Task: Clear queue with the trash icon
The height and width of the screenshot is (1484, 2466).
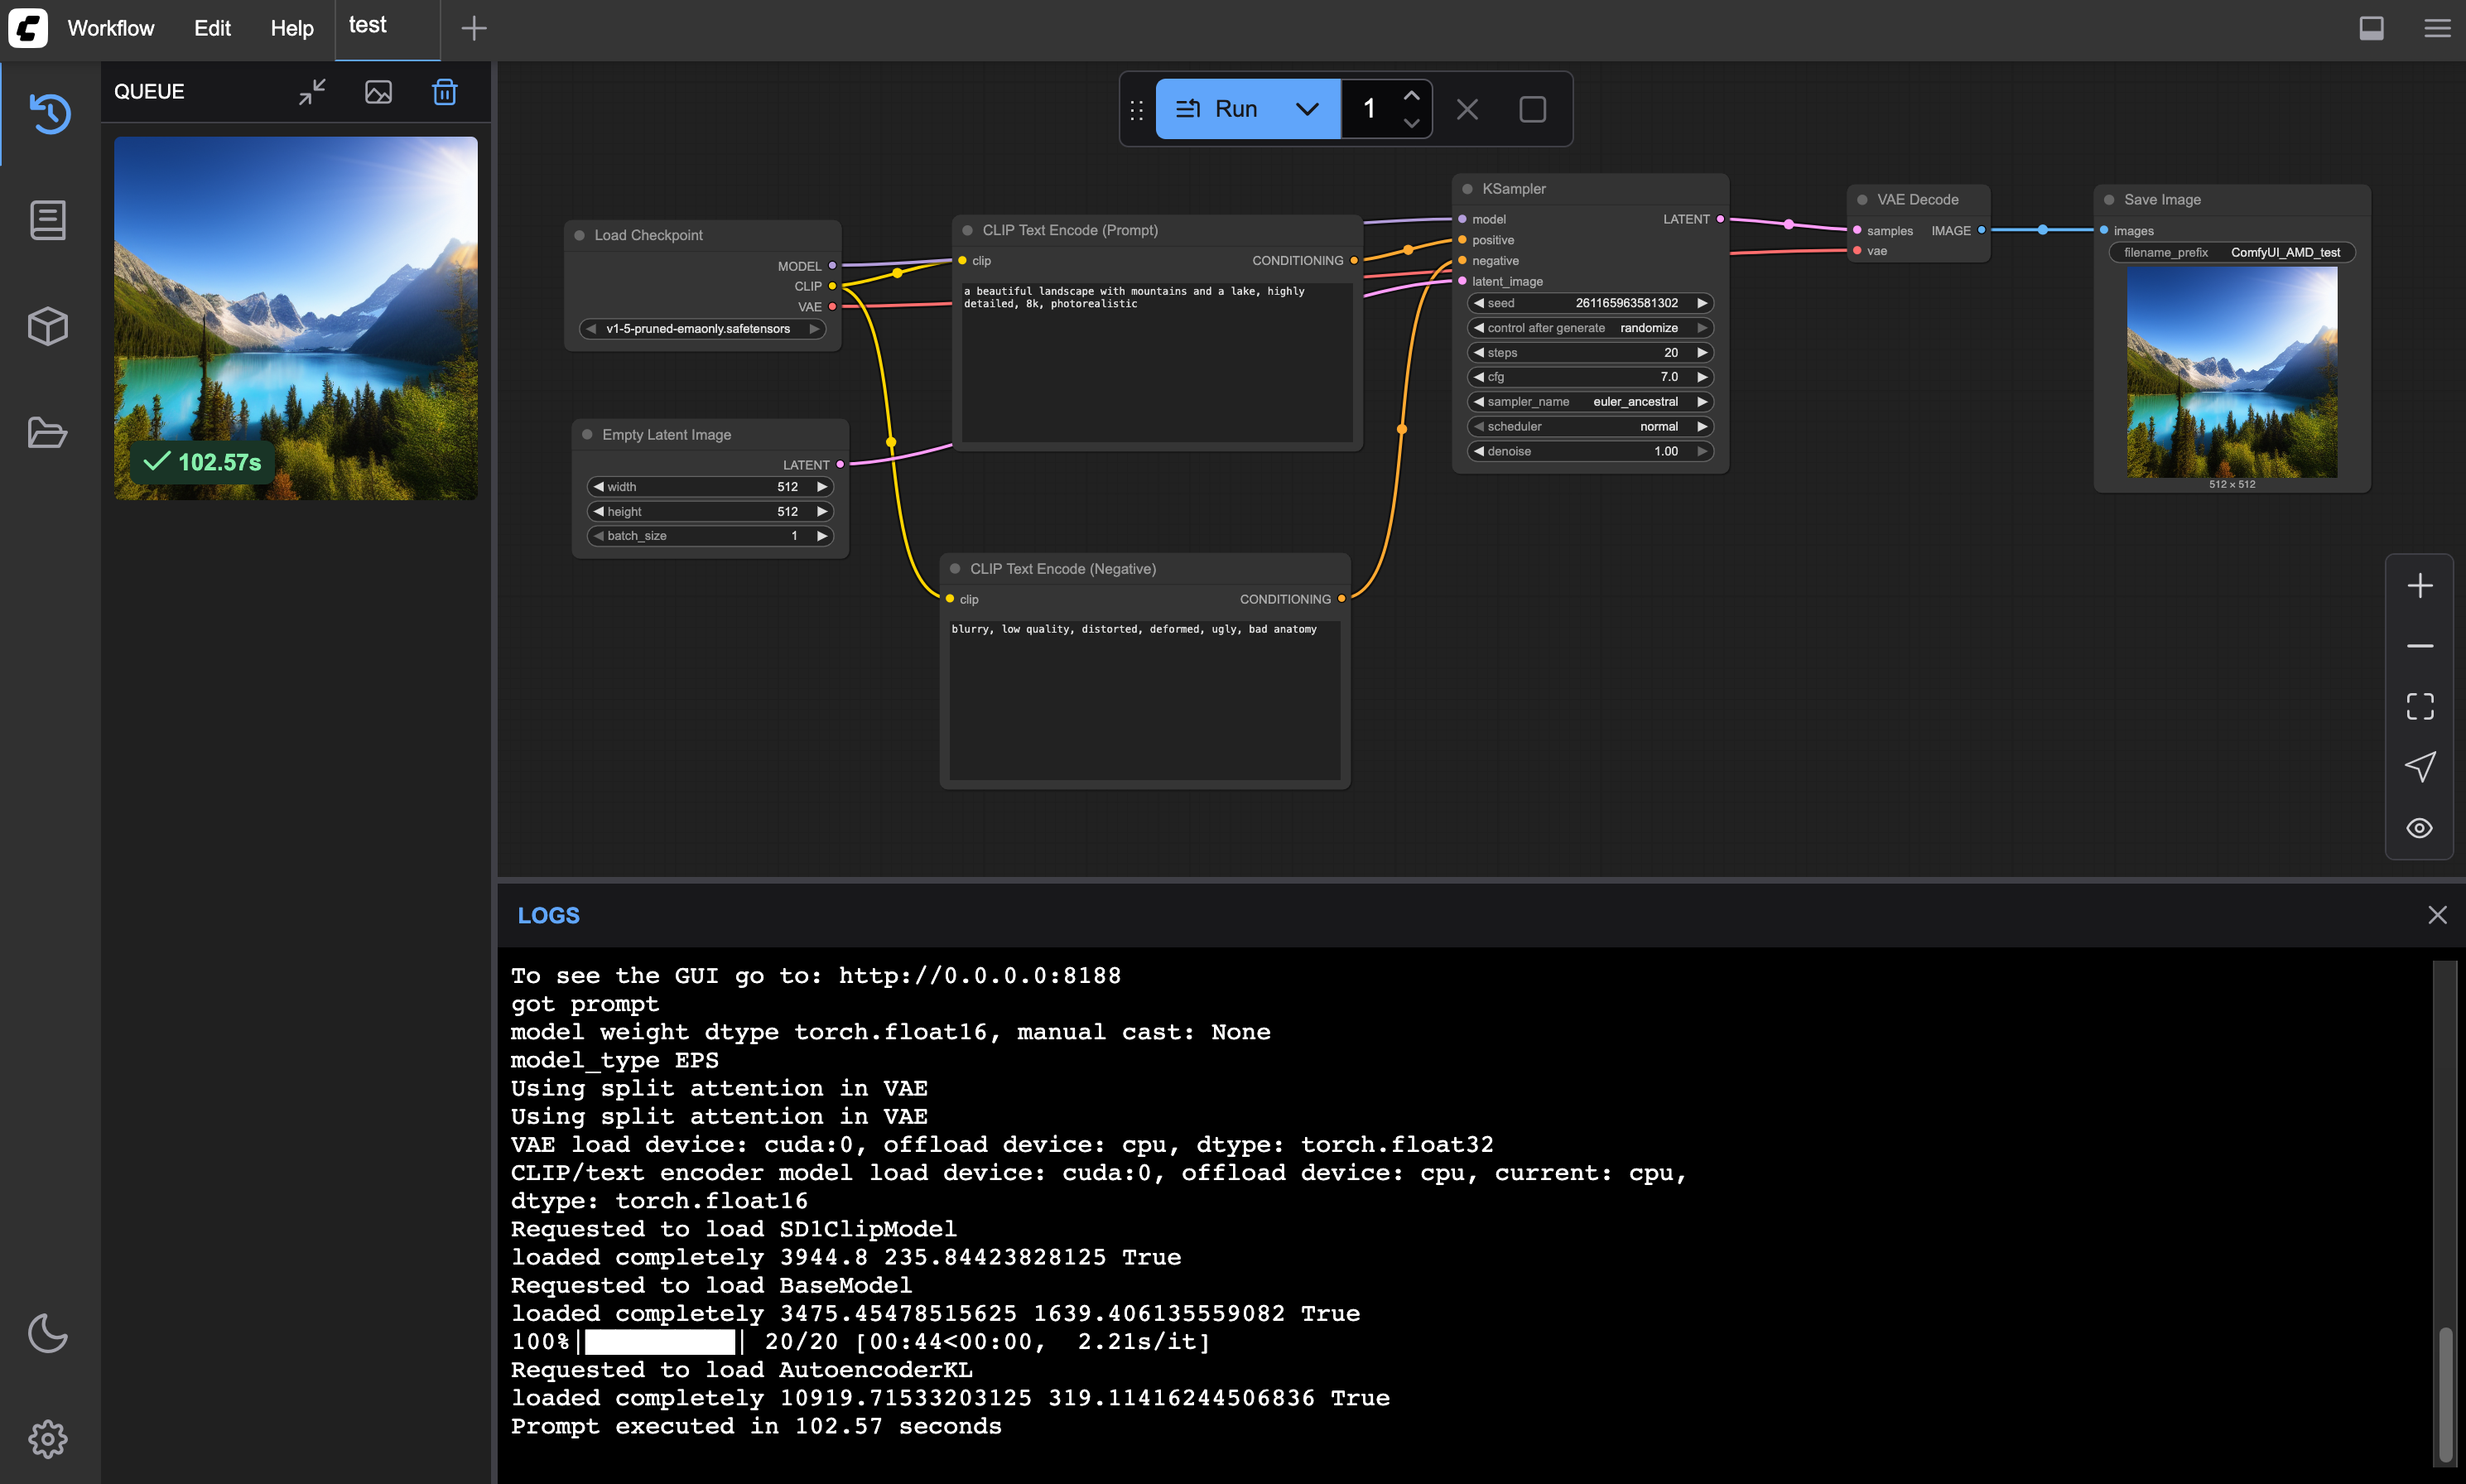Action: click(x=444, y=92)
